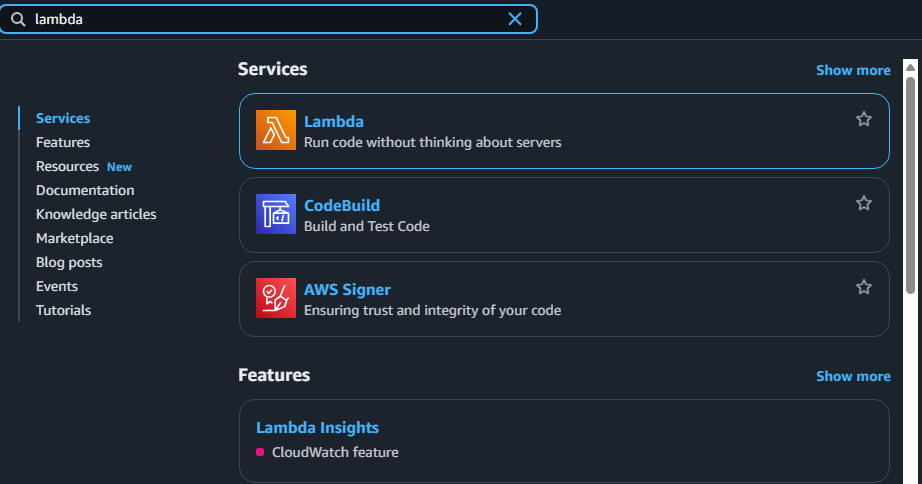Open the AWS Signer service link
This screenshot has height=484, width=922.
(348, 290)
